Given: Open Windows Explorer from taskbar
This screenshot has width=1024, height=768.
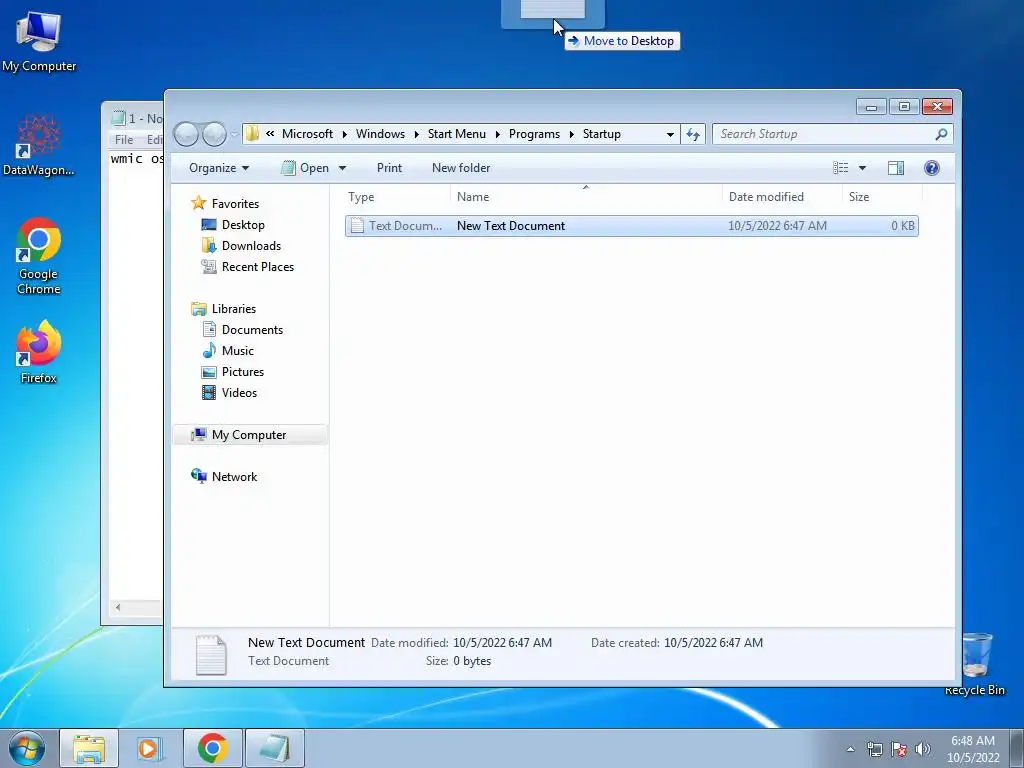Looking at the screenshot, I should click(x=89, y=748).
